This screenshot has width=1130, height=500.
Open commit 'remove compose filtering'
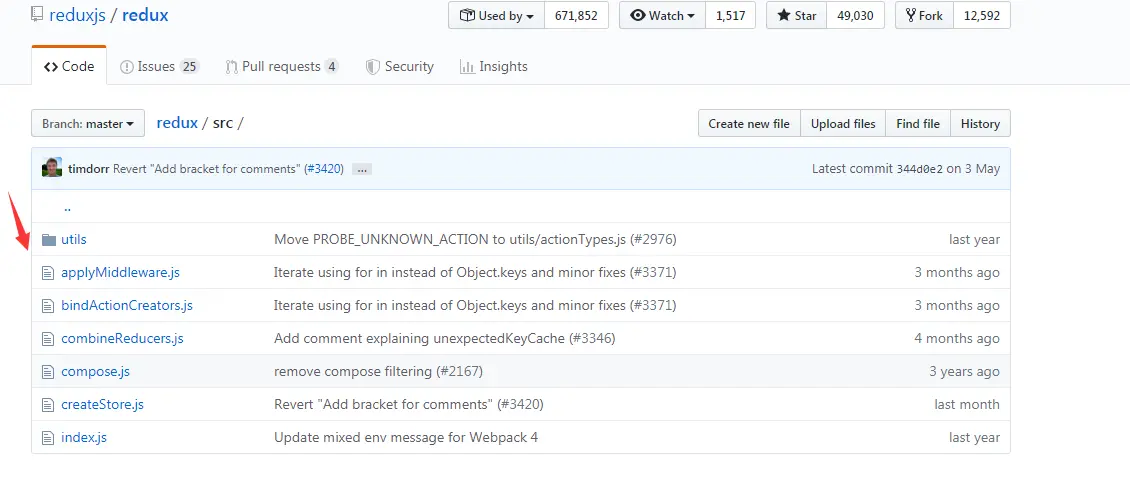[x=378, y=372]
